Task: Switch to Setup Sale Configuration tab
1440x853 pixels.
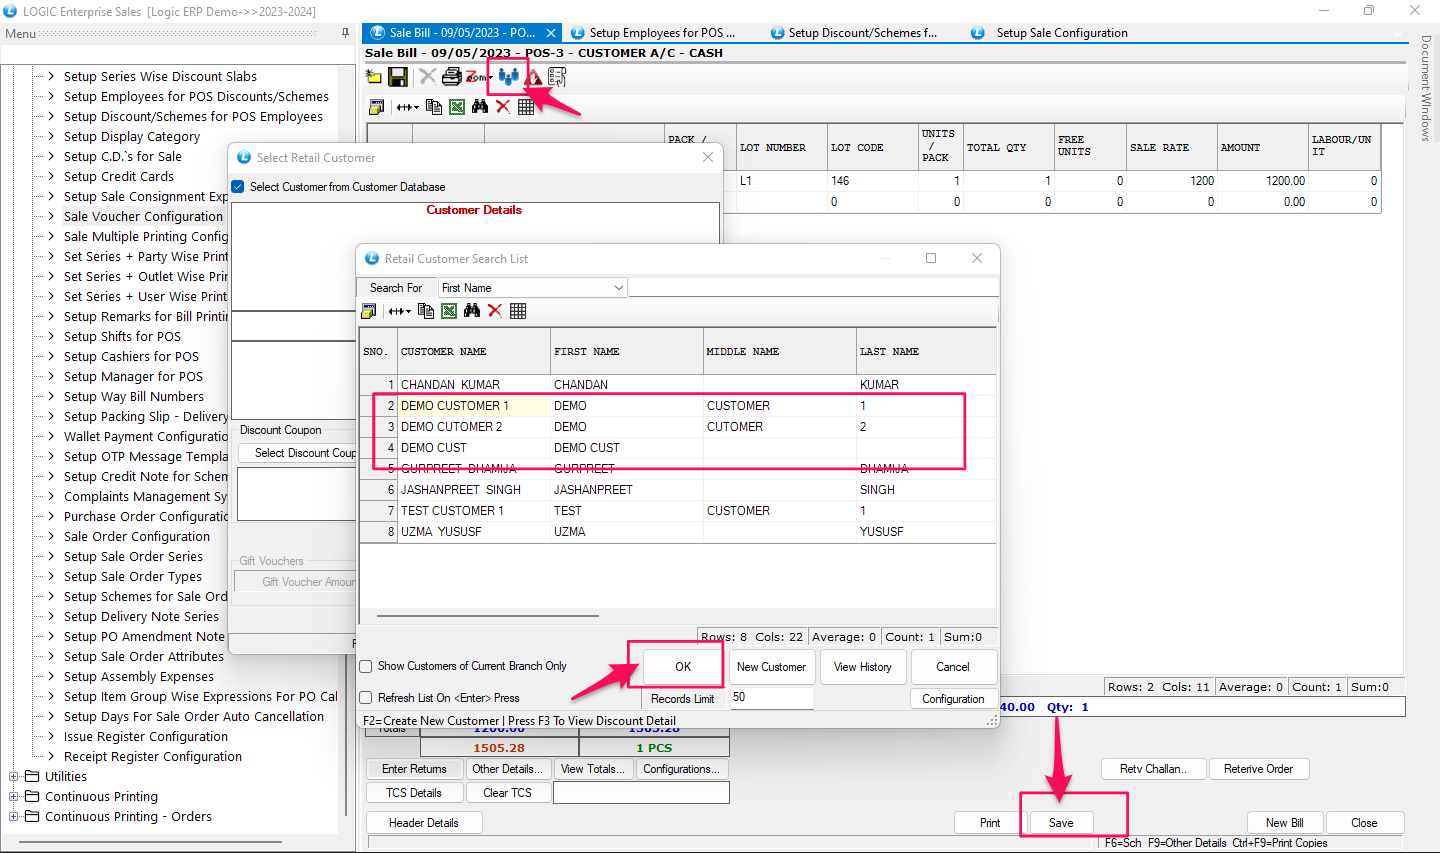Action: [1061, 33]
